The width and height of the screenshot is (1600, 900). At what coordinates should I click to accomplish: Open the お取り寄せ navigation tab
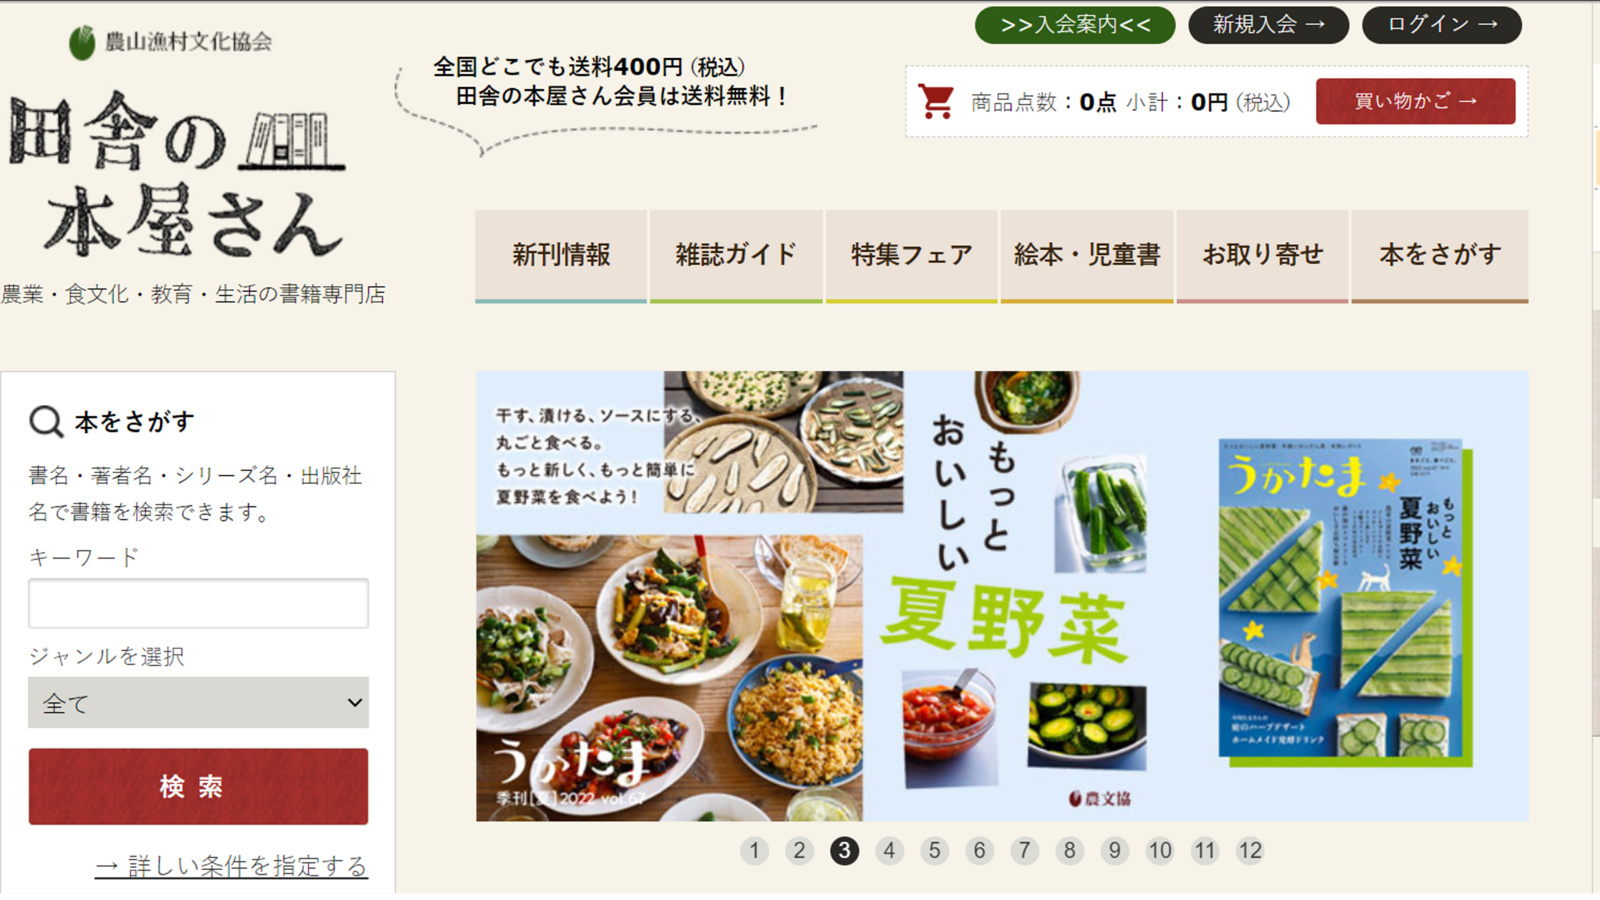point(1262,256)
